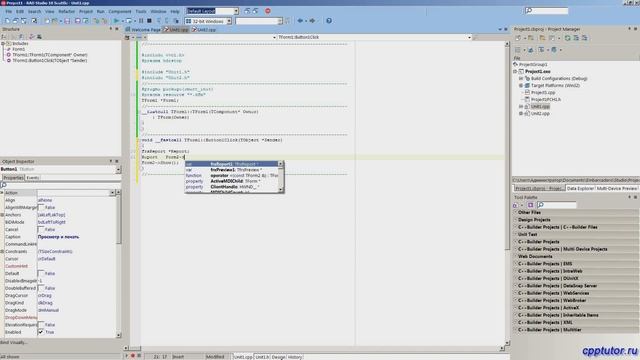This screenshot has height=360, width=640.
Task: Click the red record macro icon in status bar
Action: pos(133,356)
